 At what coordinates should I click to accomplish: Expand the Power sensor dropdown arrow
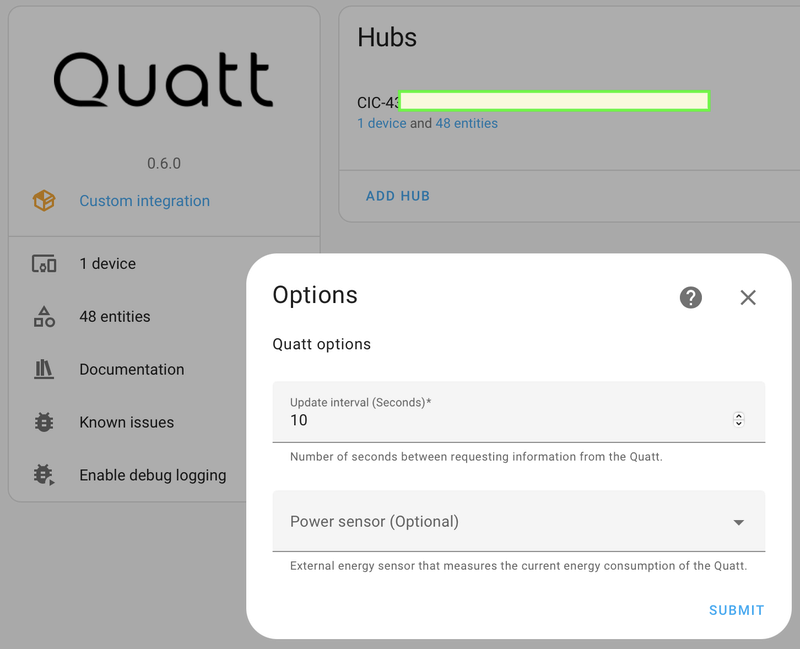point(739,522)
